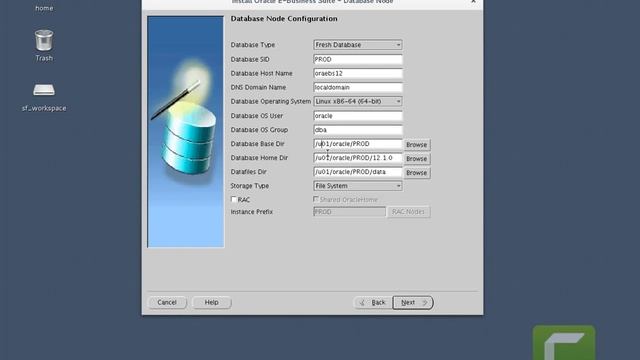The width and height of the screenshot is (640, 360).
Task: Click the DNS Domain Name field
Action: (358, 87)
